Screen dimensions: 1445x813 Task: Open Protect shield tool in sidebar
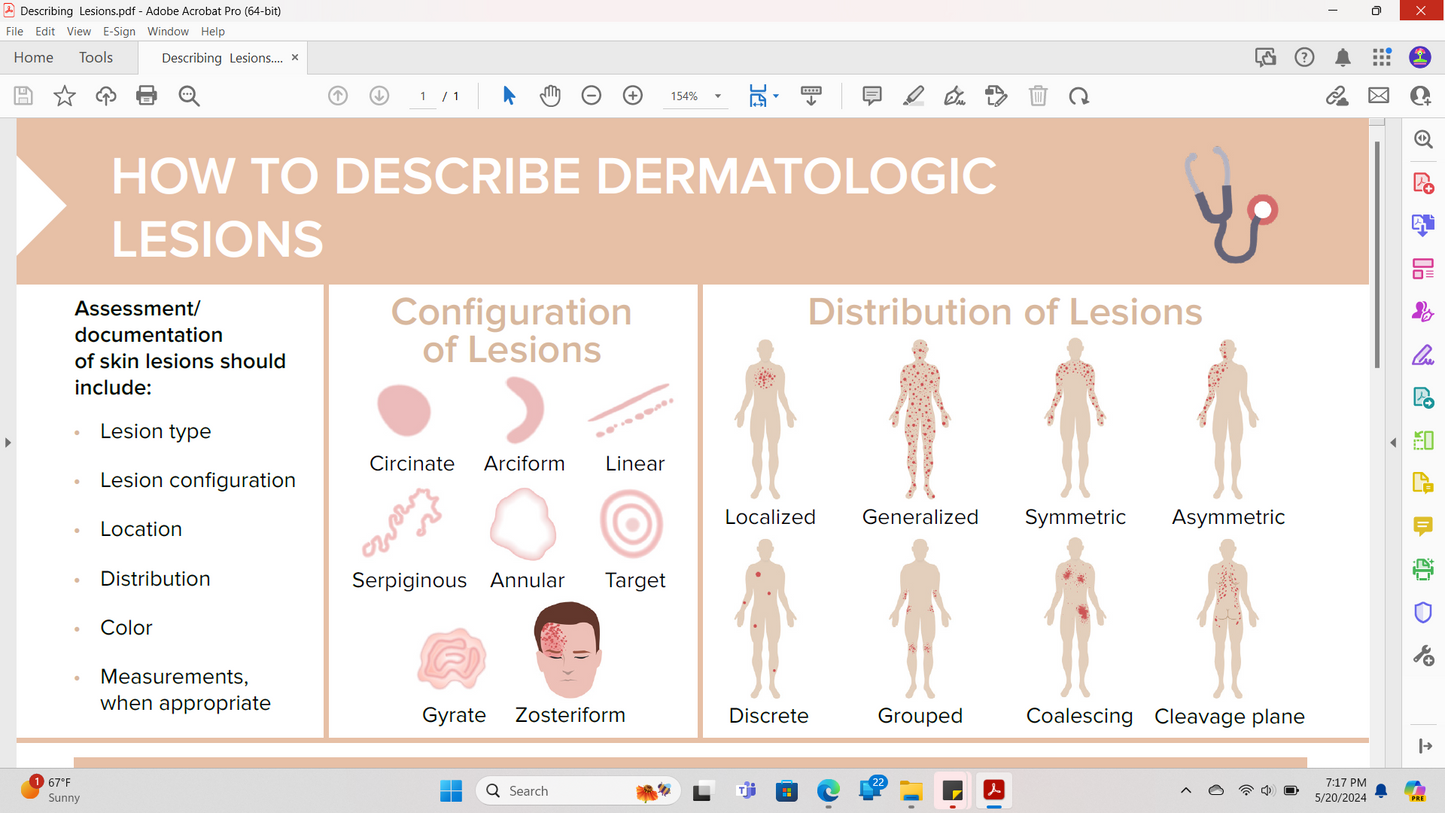coord(1424,613)
